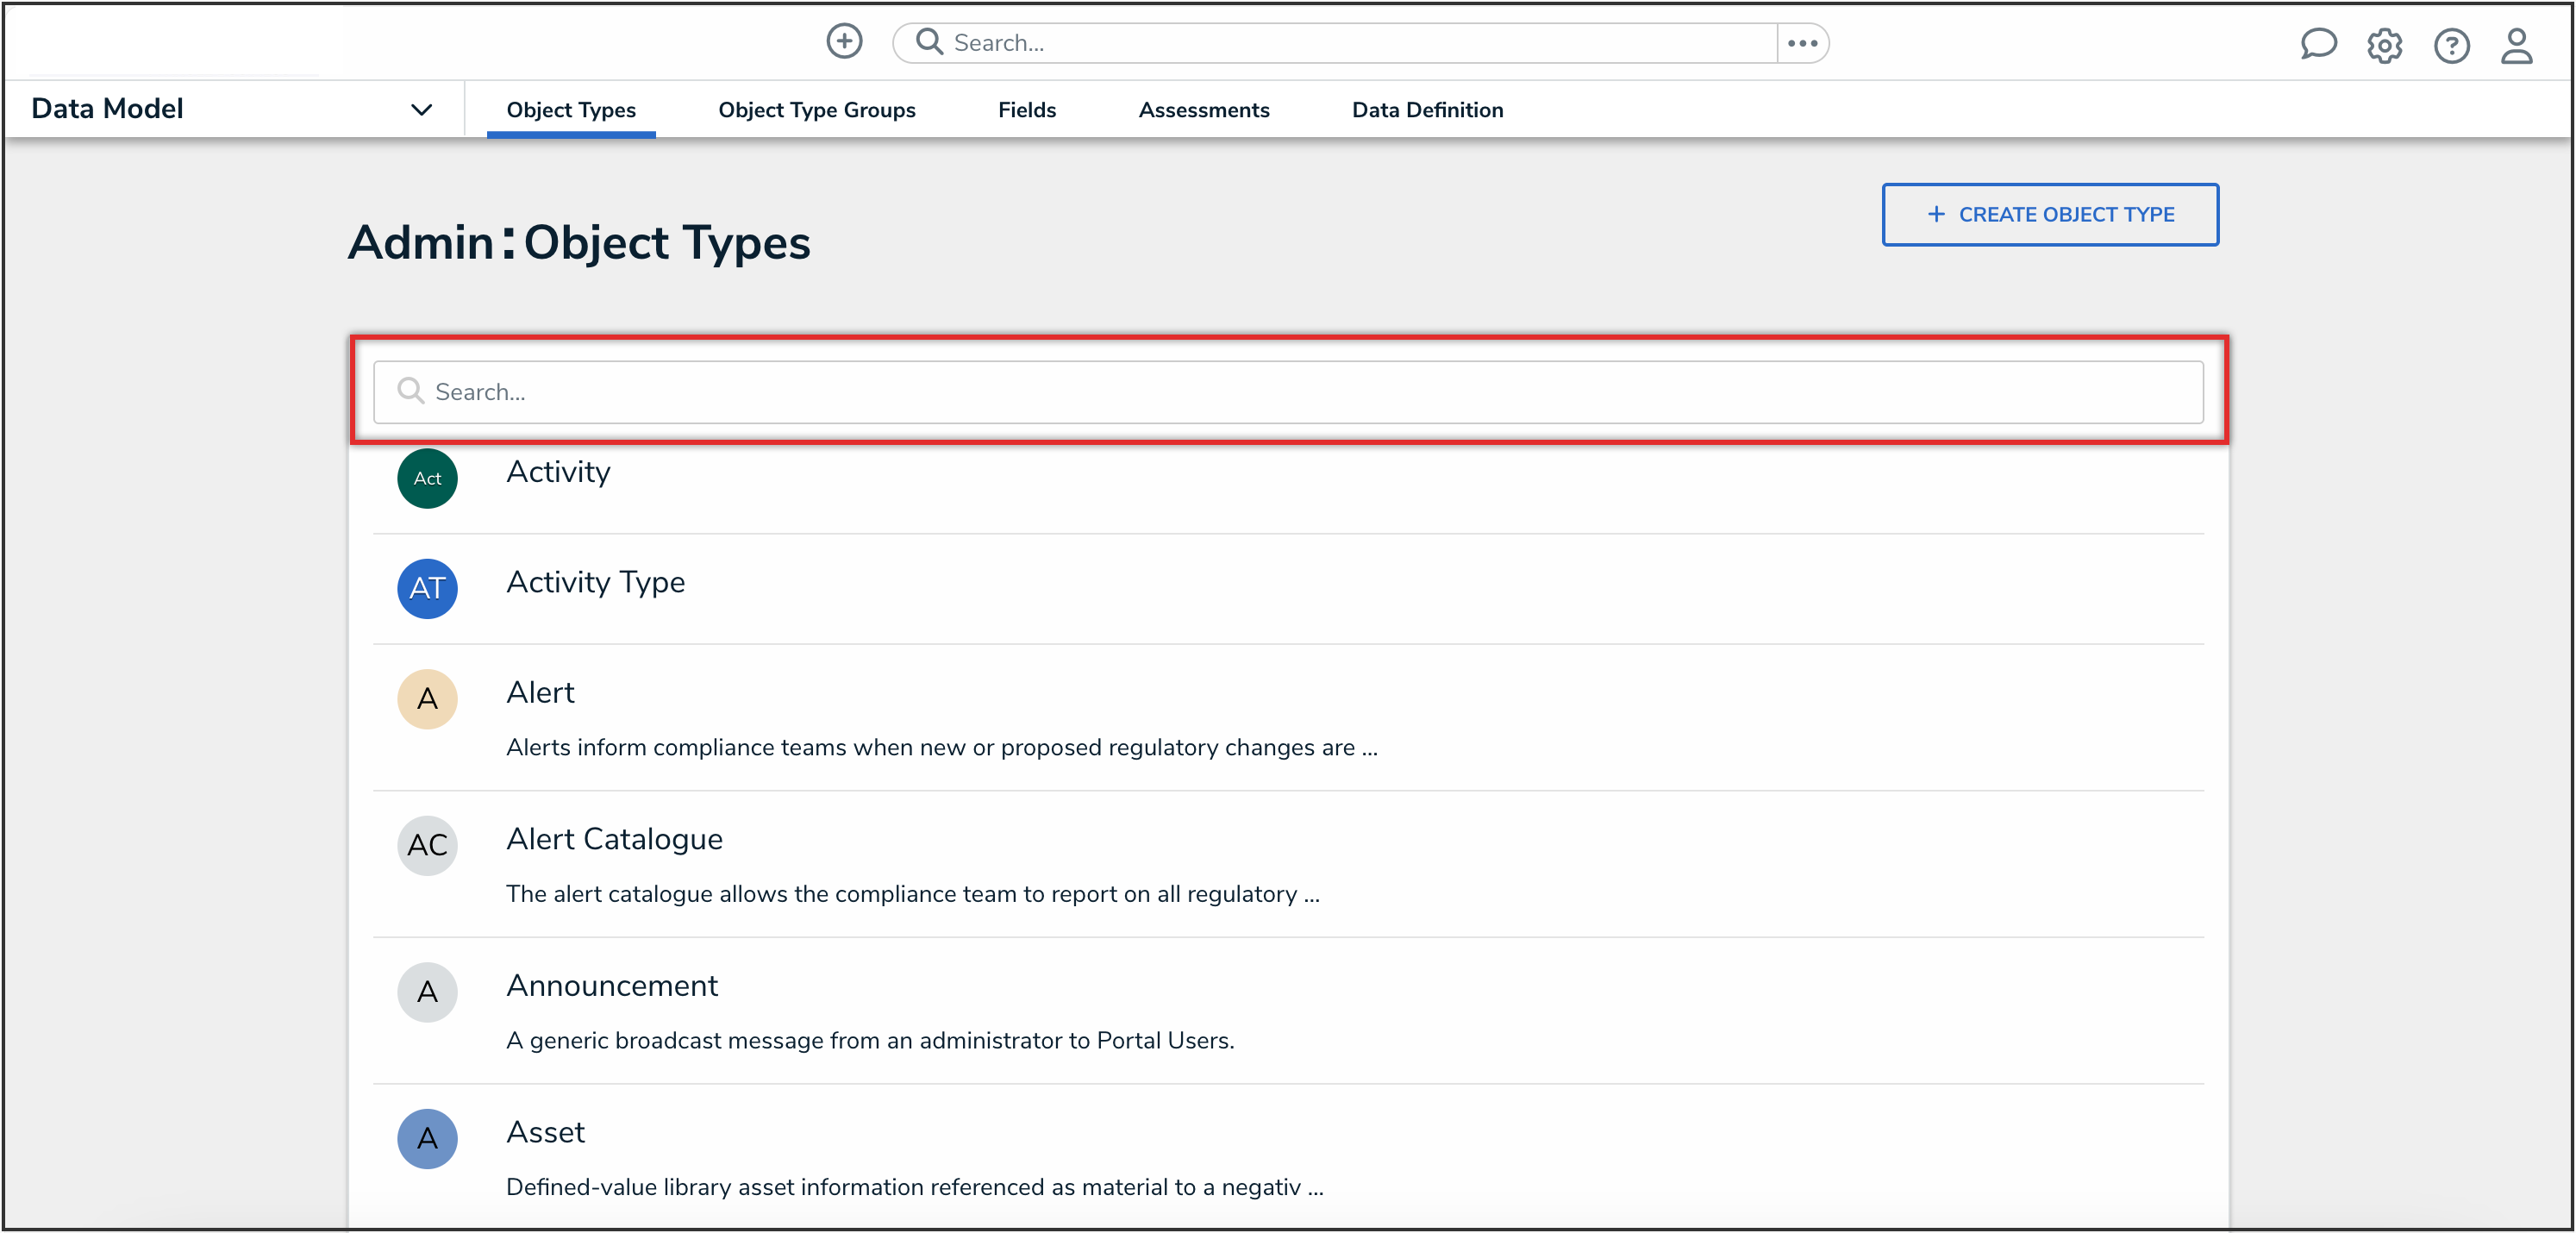The width and height of the screenshot is (2576, 1233).
Task: Expand the Data Model dropdown chevron
Action: tap(421, 109)
